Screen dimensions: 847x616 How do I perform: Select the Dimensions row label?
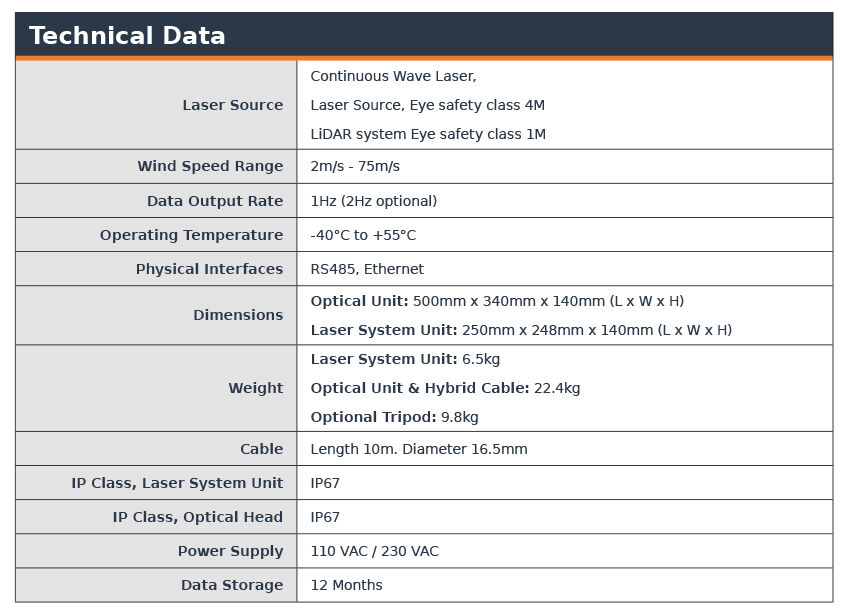click(238, 315)
